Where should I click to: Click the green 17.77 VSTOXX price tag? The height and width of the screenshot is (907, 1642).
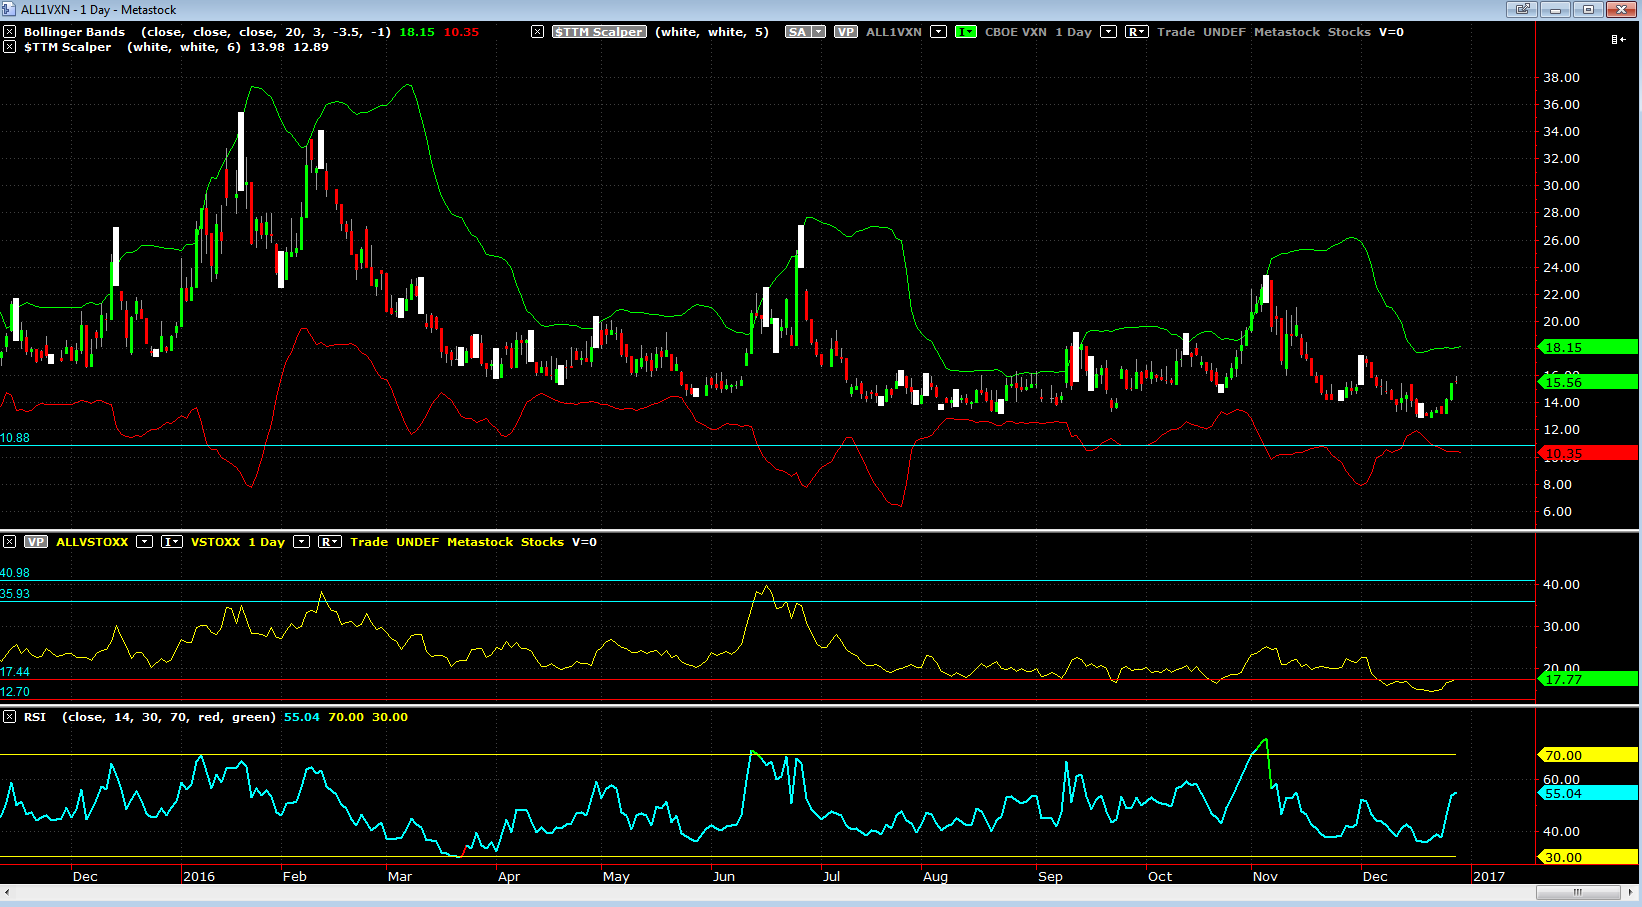tap(1586, 679)
